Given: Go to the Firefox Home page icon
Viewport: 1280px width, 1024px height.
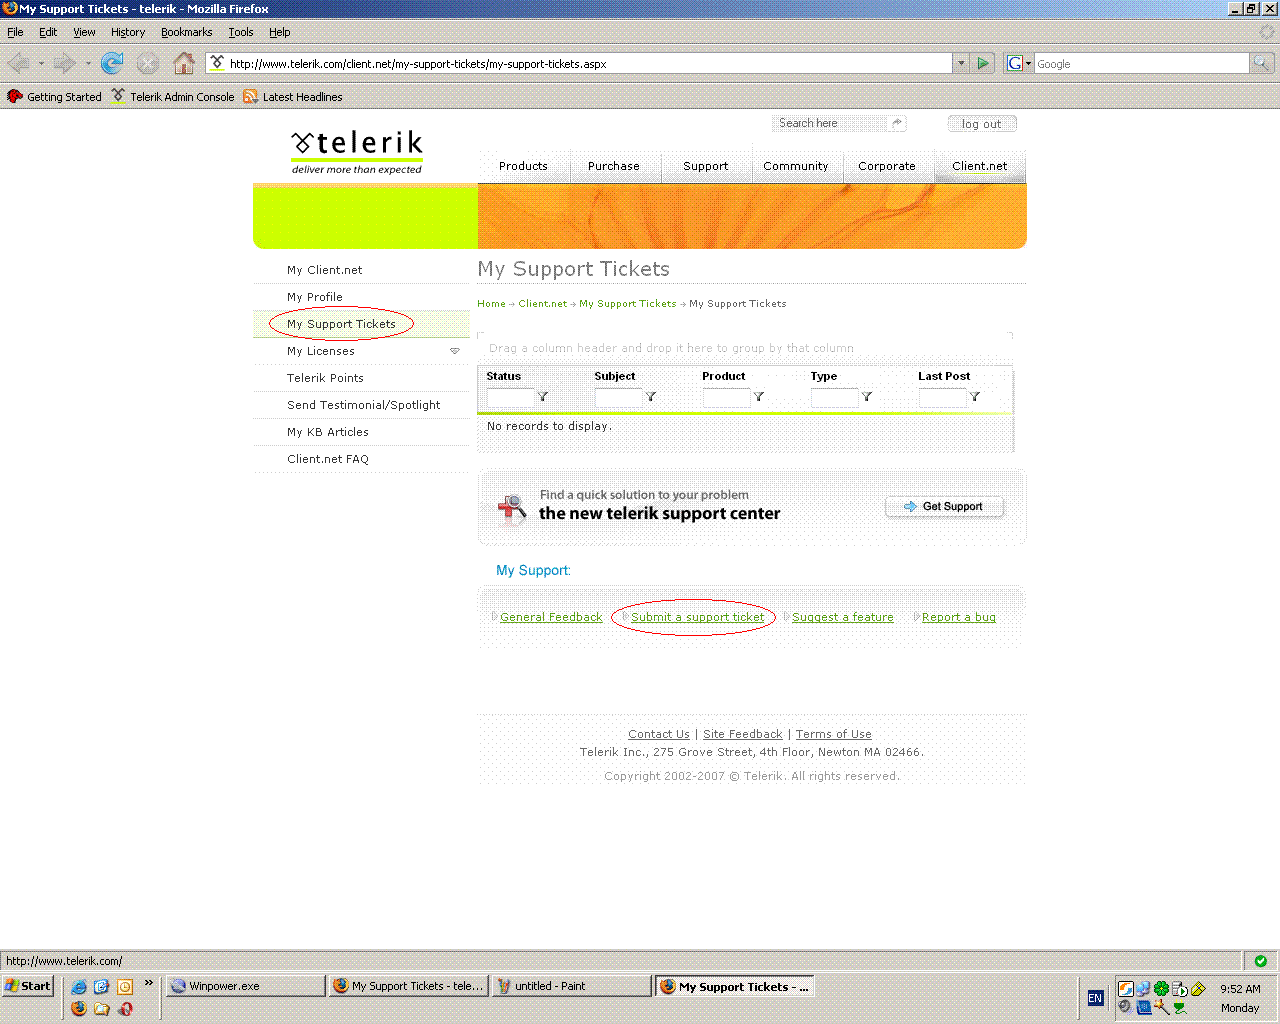Looking at the screenshot, I should tap(184, 63).
